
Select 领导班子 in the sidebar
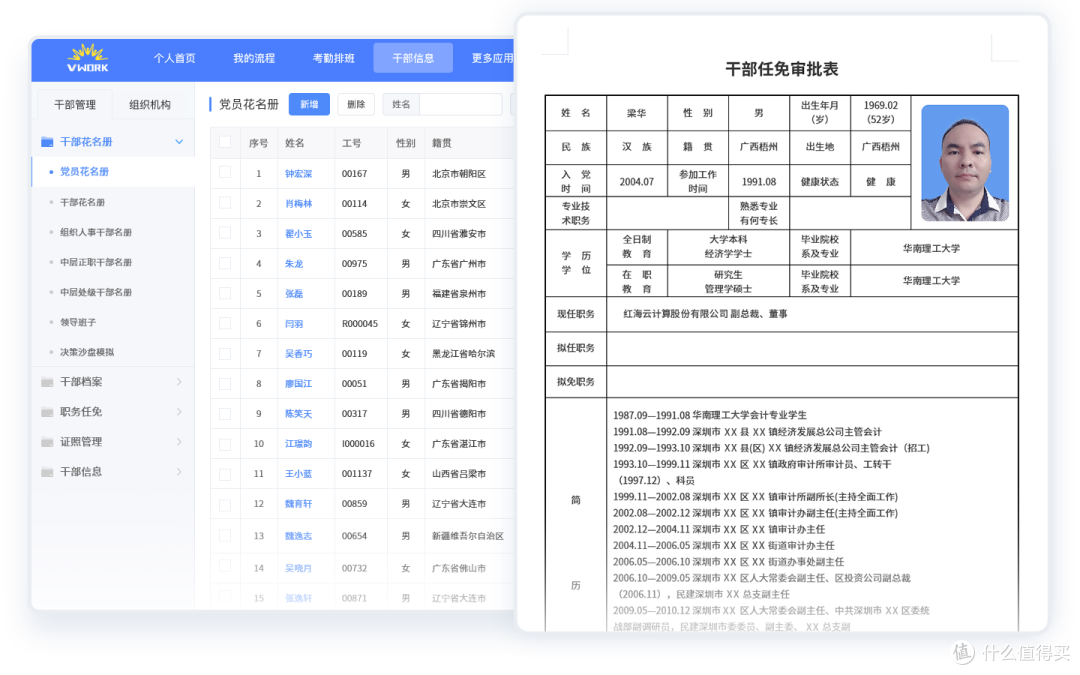(78, 322)
